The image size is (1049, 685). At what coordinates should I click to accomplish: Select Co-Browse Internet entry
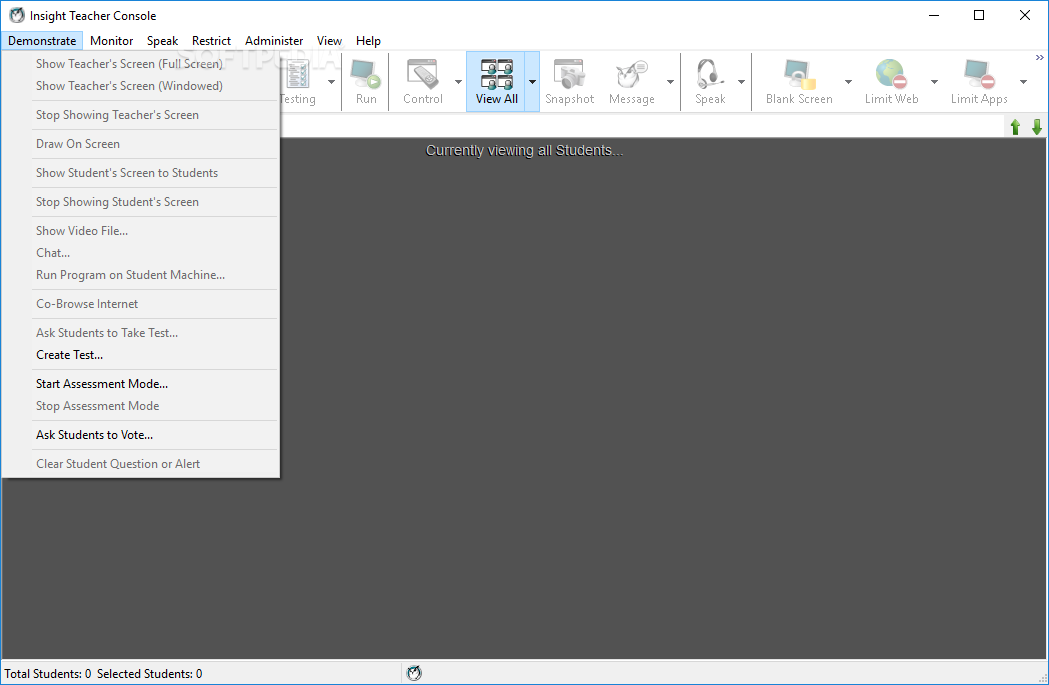[140, 304]
